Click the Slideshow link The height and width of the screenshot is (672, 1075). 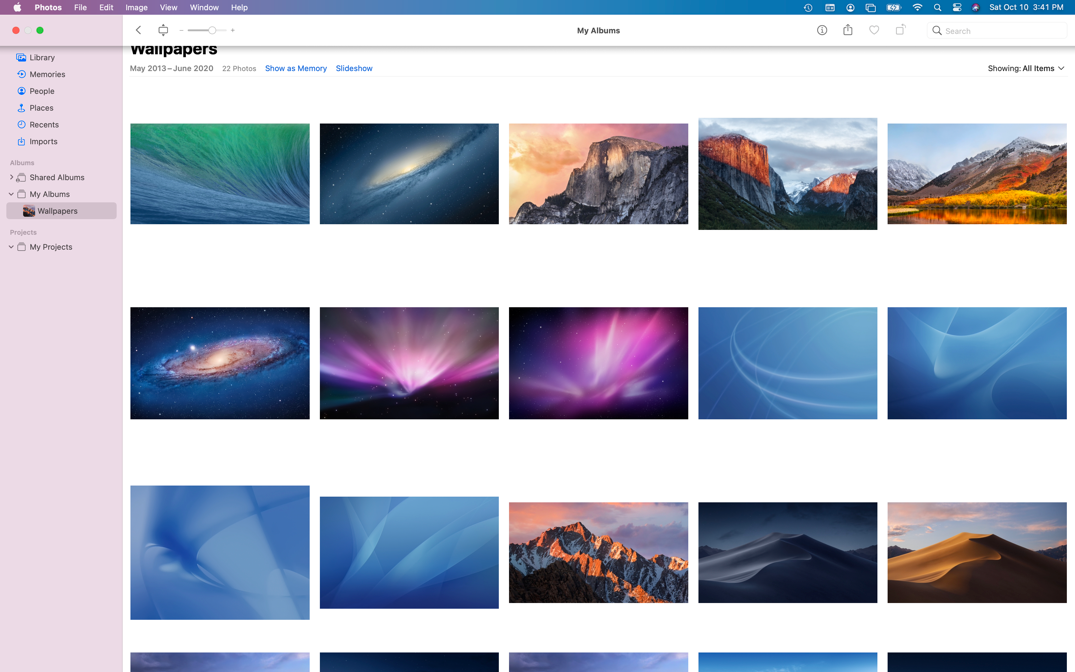click(354, 69)
